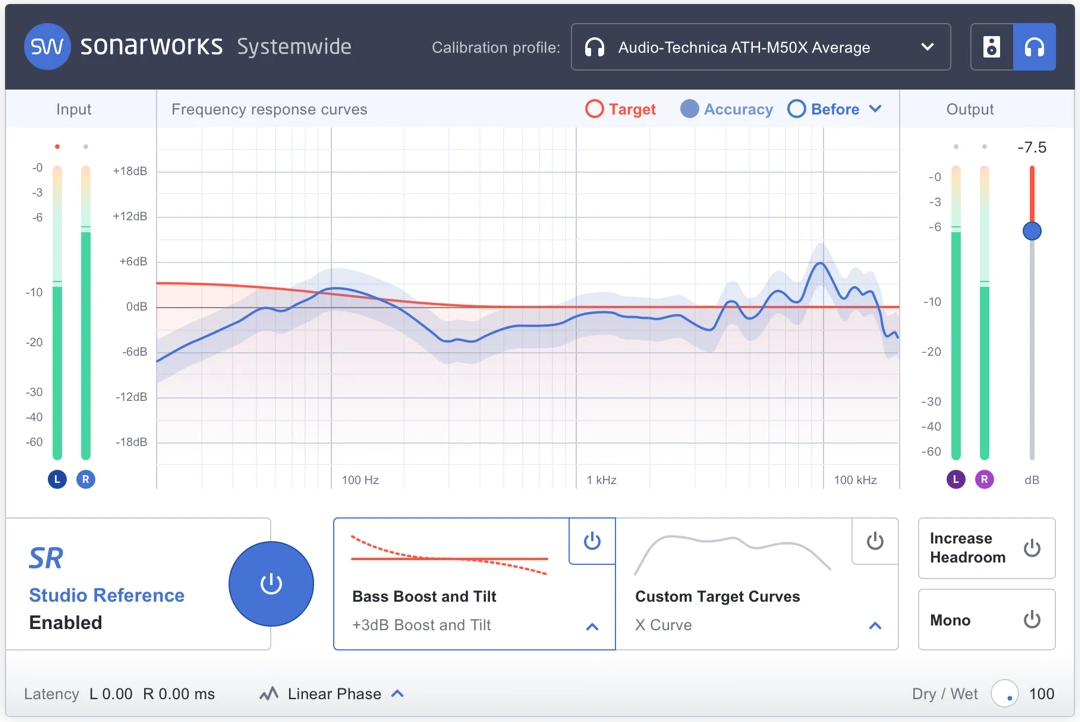This screenshot has height=722, width=1080.
Task: Click the Output meter header
Action: tap(970, 109)
